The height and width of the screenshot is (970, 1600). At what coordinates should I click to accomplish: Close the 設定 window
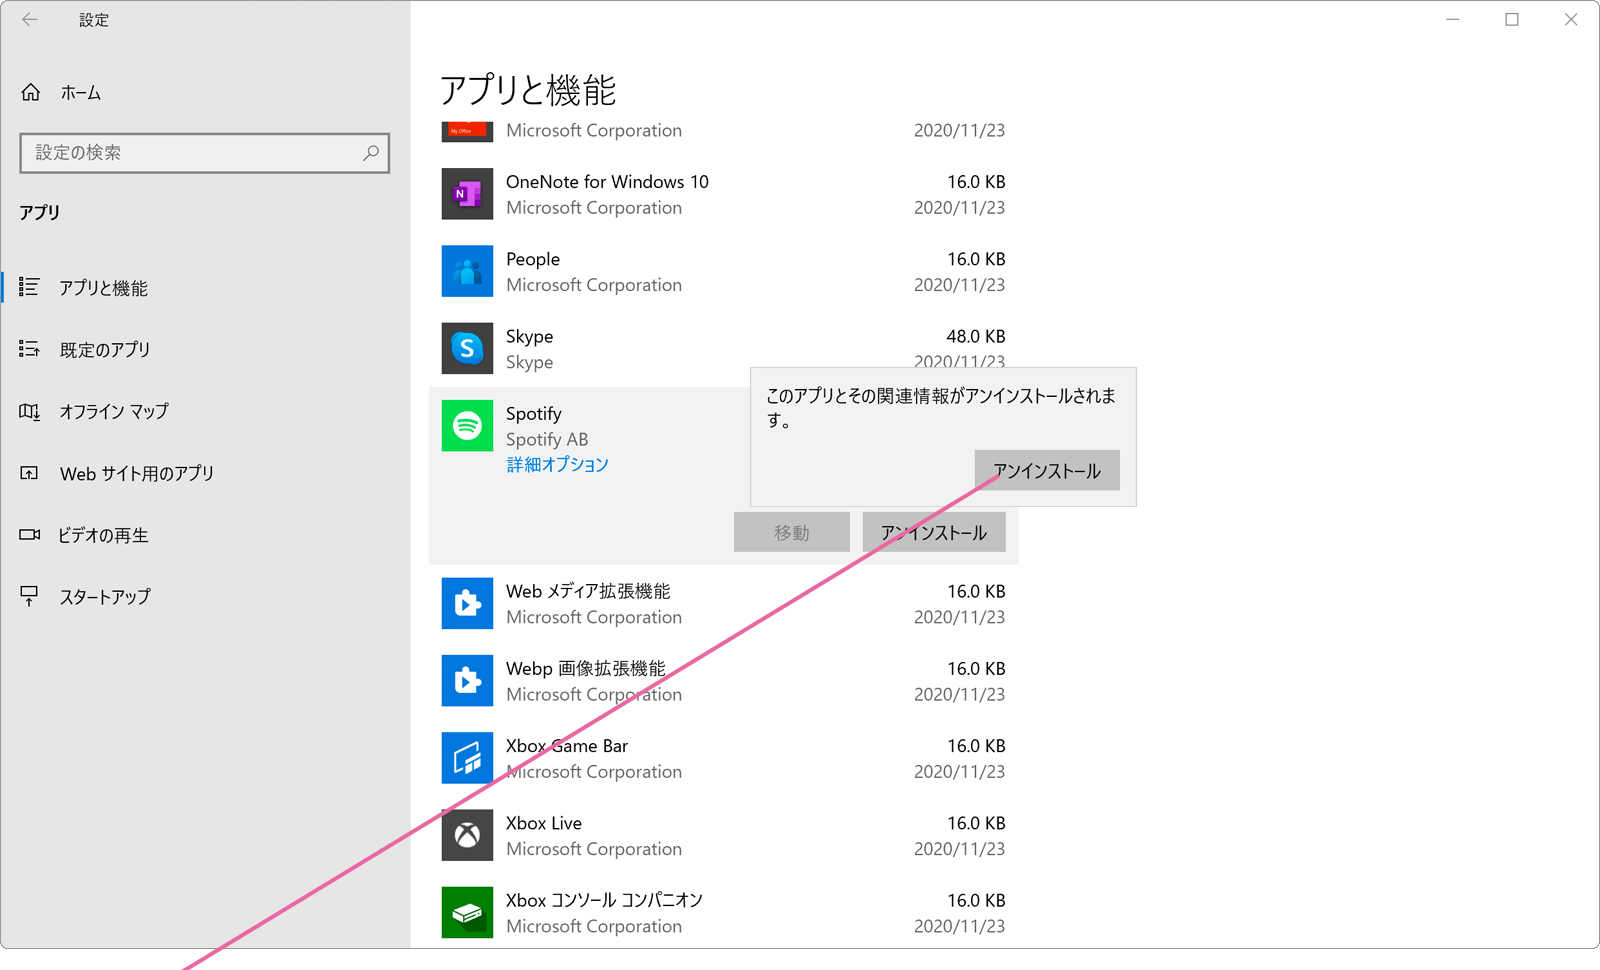(x=1571, y=19)
